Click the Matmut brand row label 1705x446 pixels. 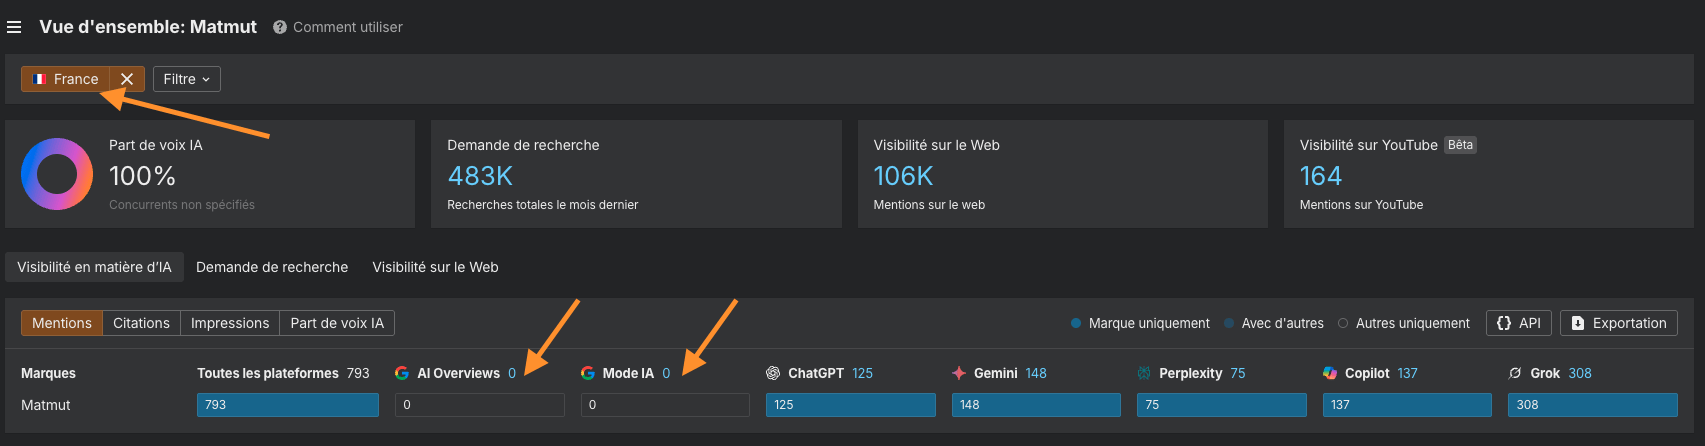coord(46,405)
